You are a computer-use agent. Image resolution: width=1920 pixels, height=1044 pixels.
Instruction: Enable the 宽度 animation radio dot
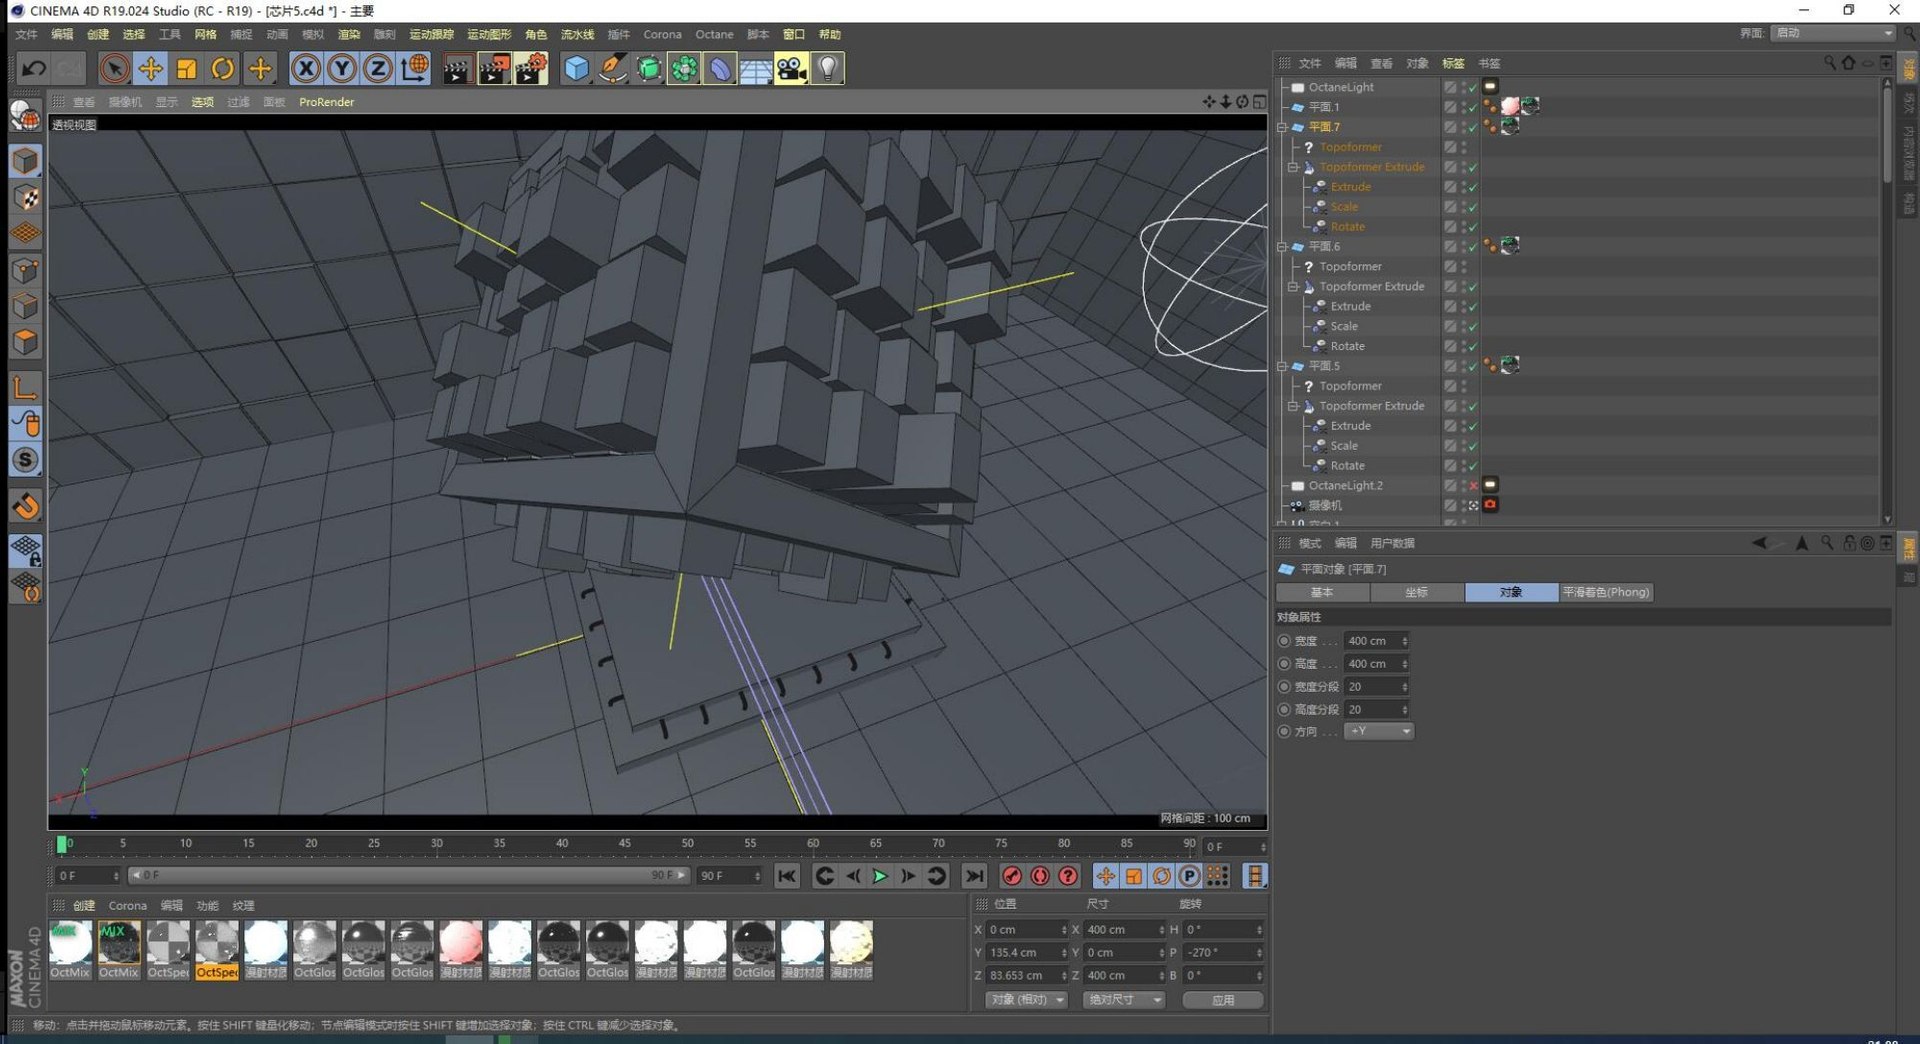tap(1284, 641)
